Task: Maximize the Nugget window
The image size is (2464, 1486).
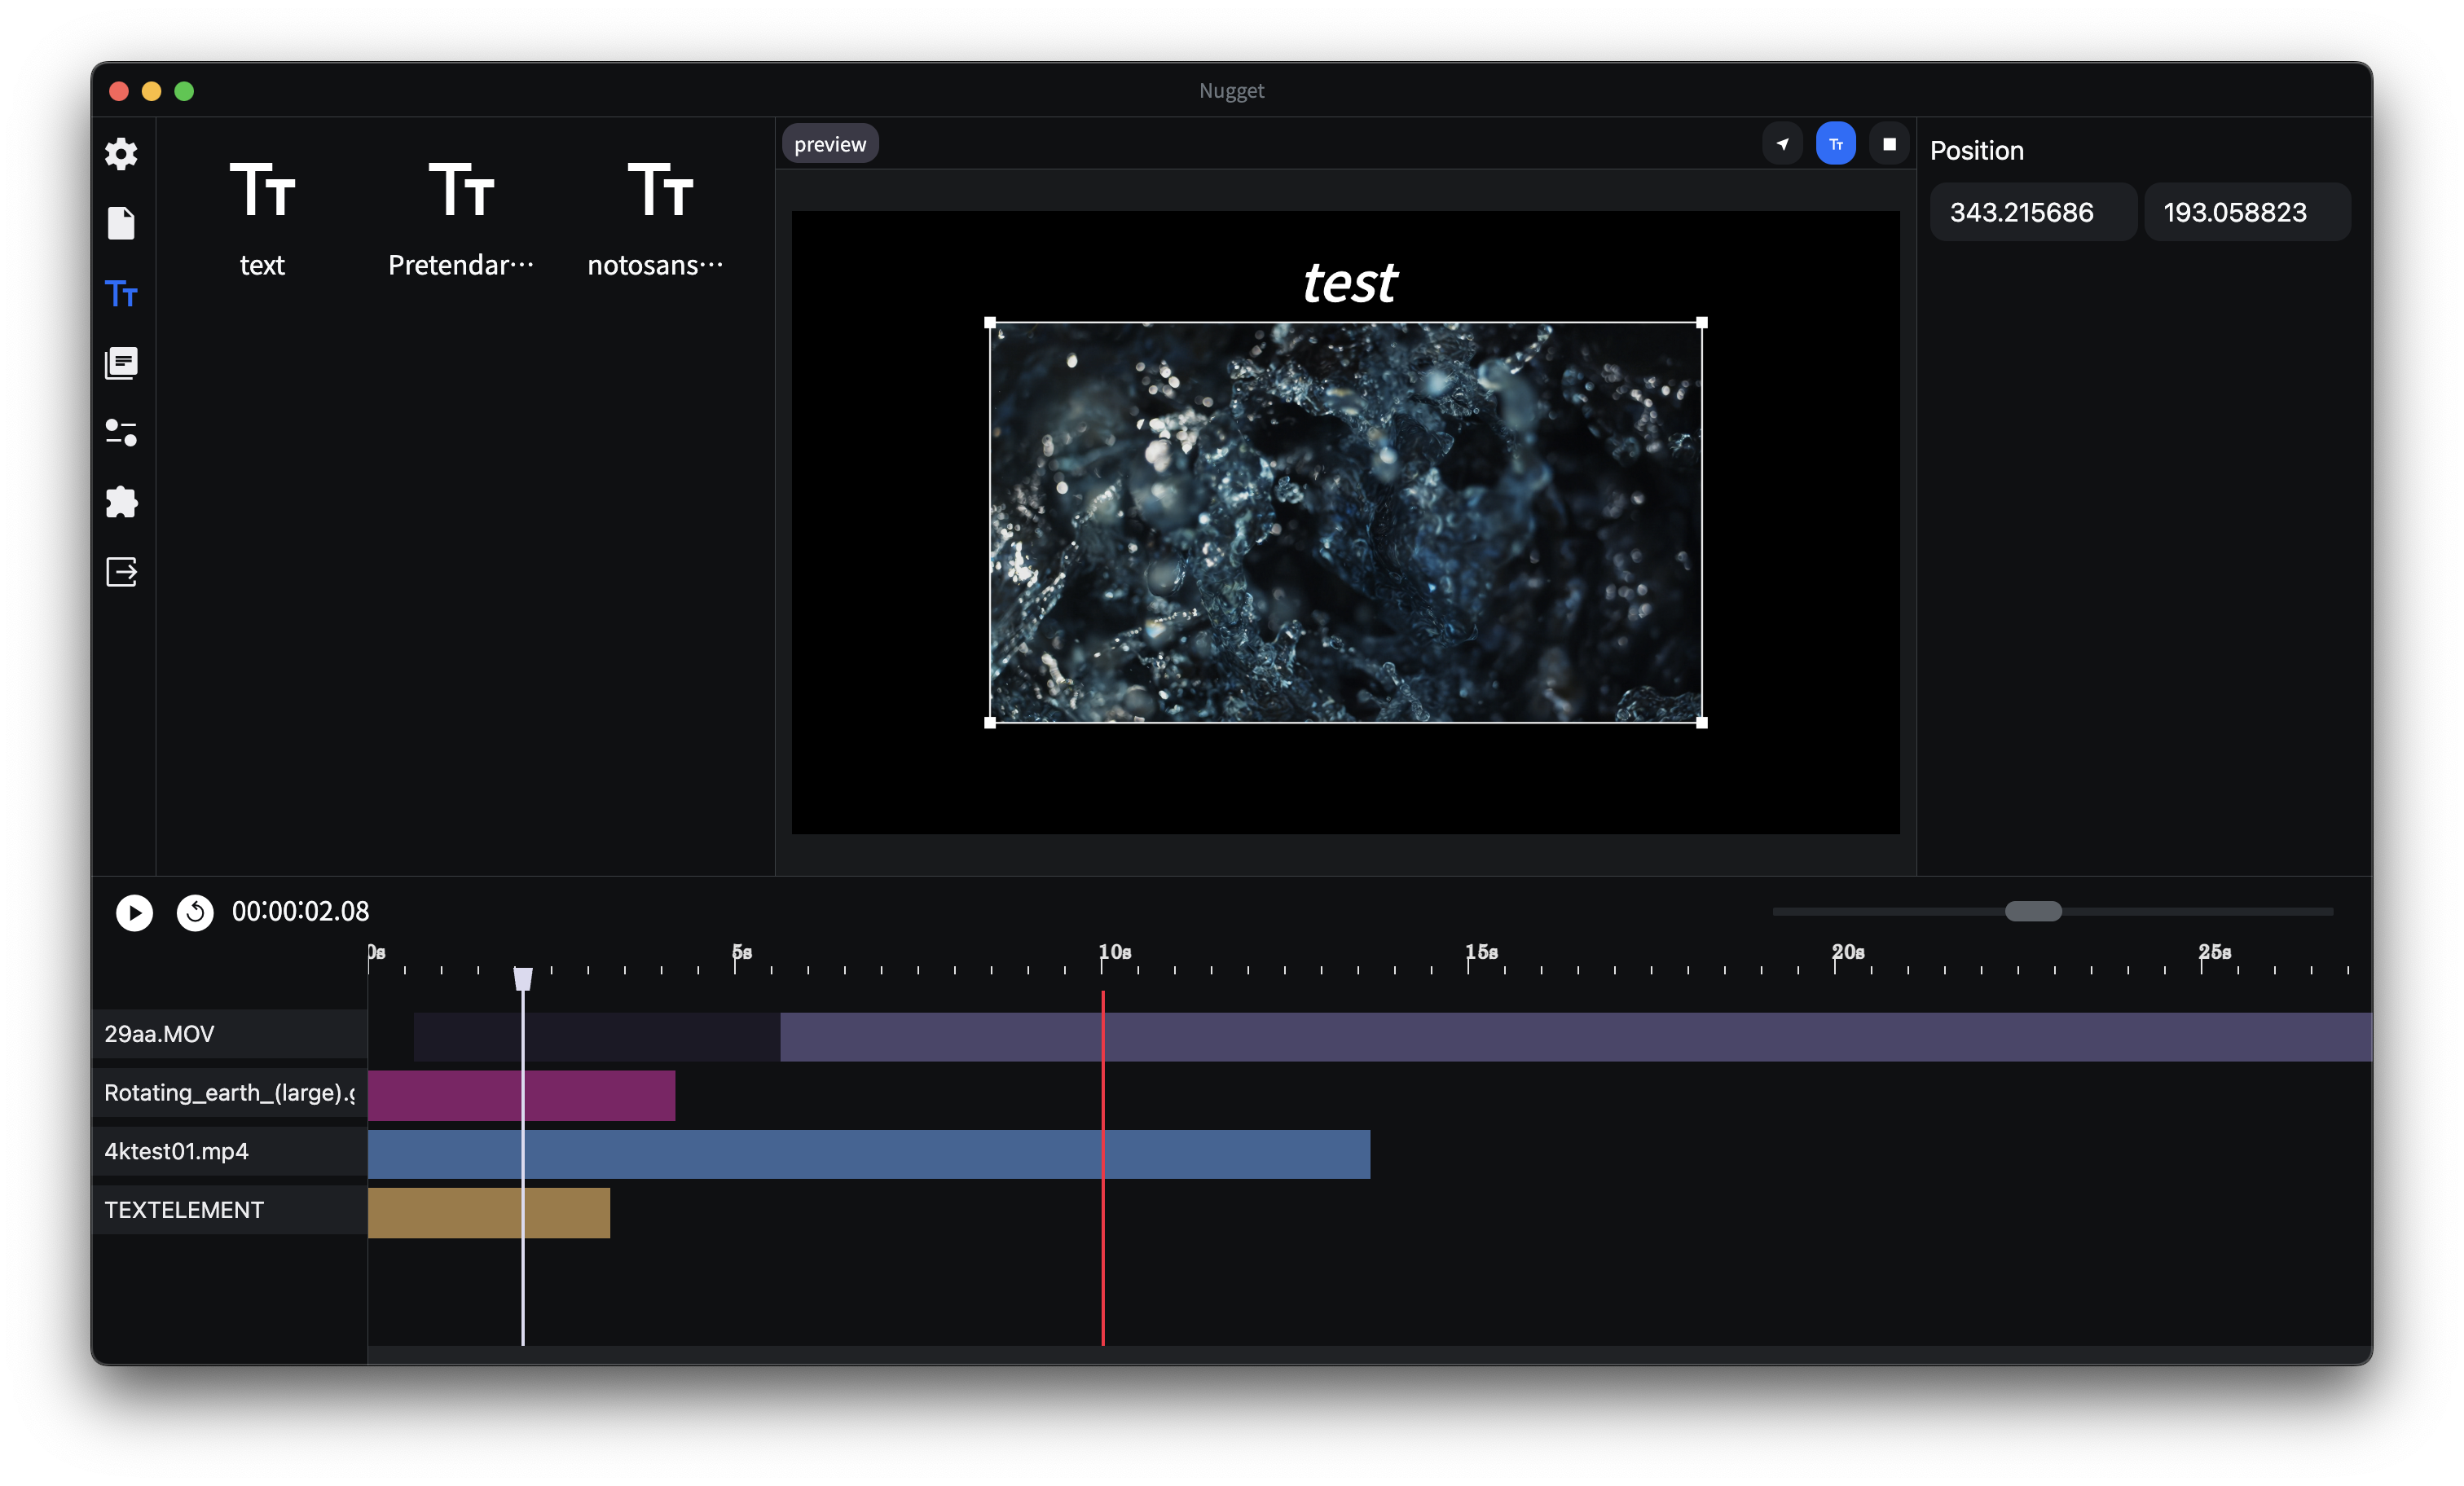Action: click(184, 91)
